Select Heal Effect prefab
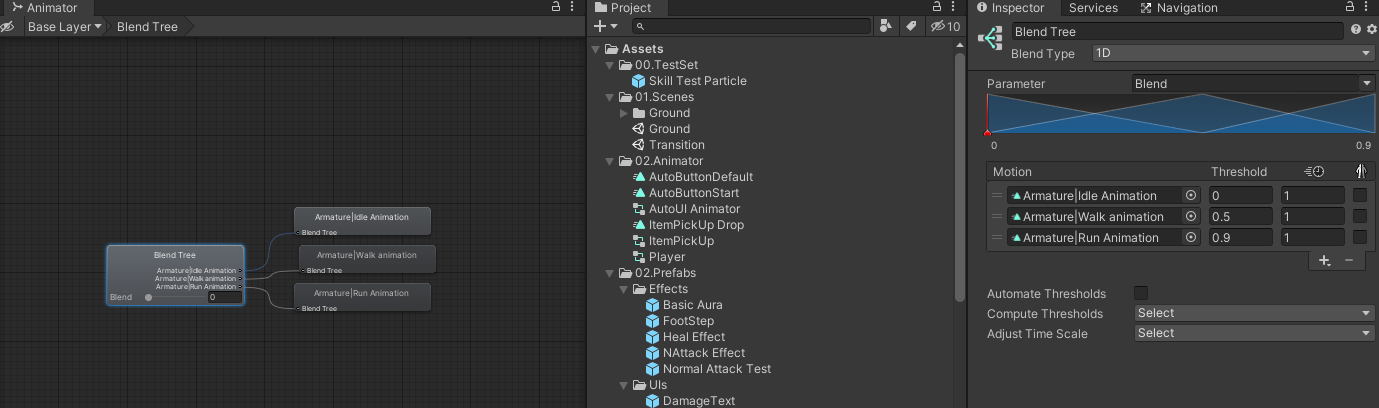This screenshot has height=408, width=1379. 686,337
